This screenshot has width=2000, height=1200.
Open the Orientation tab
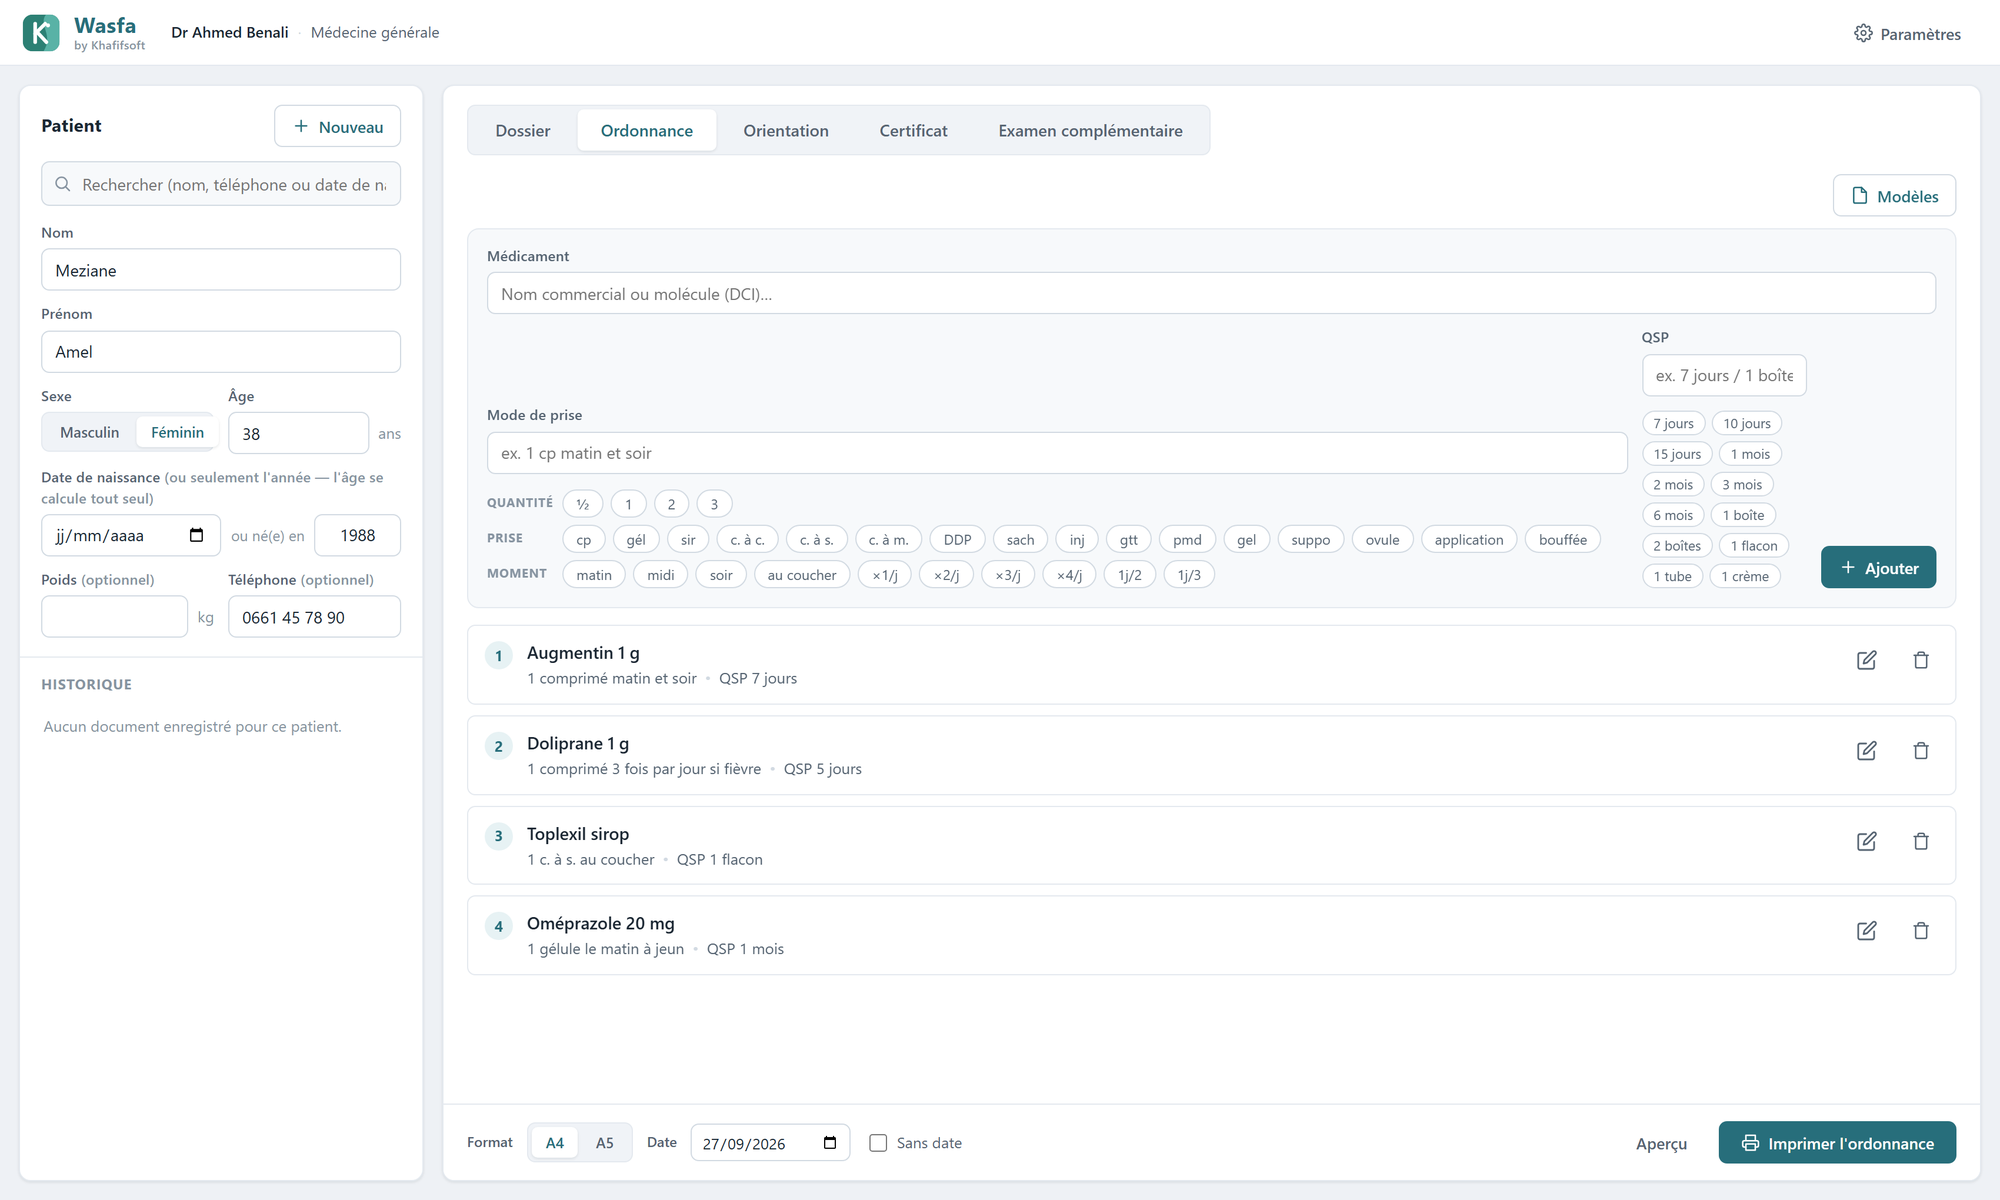click(786, 131)
